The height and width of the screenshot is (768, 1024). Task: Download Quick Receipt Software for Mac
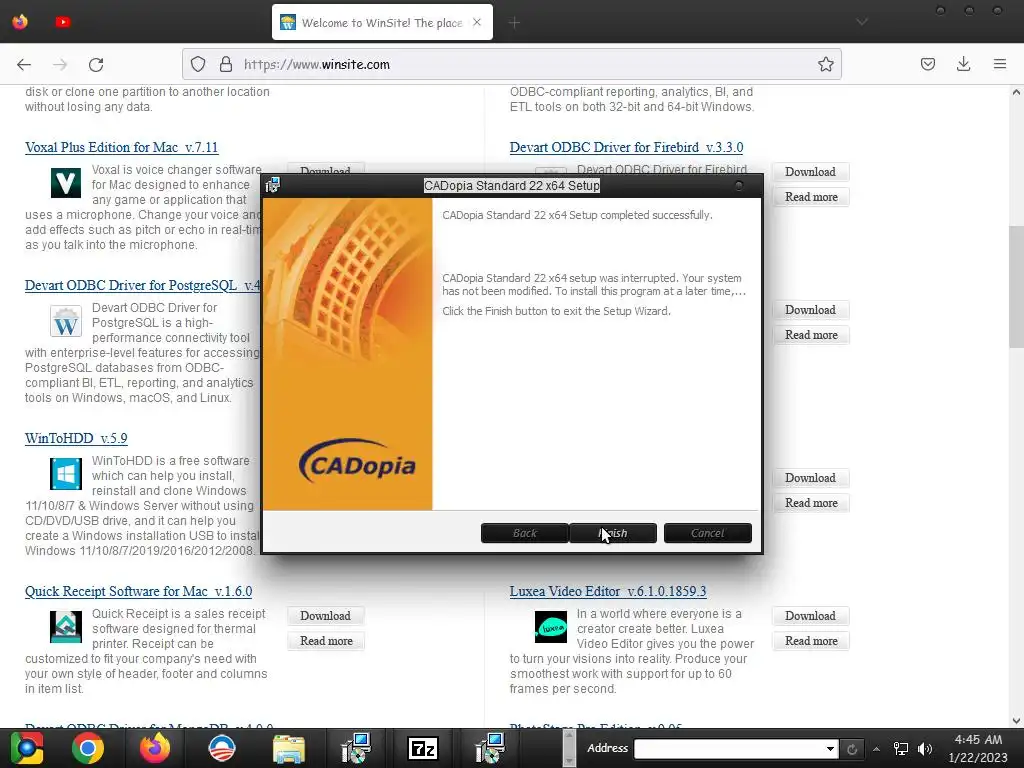pyautogui.click(x=325, y=616)
